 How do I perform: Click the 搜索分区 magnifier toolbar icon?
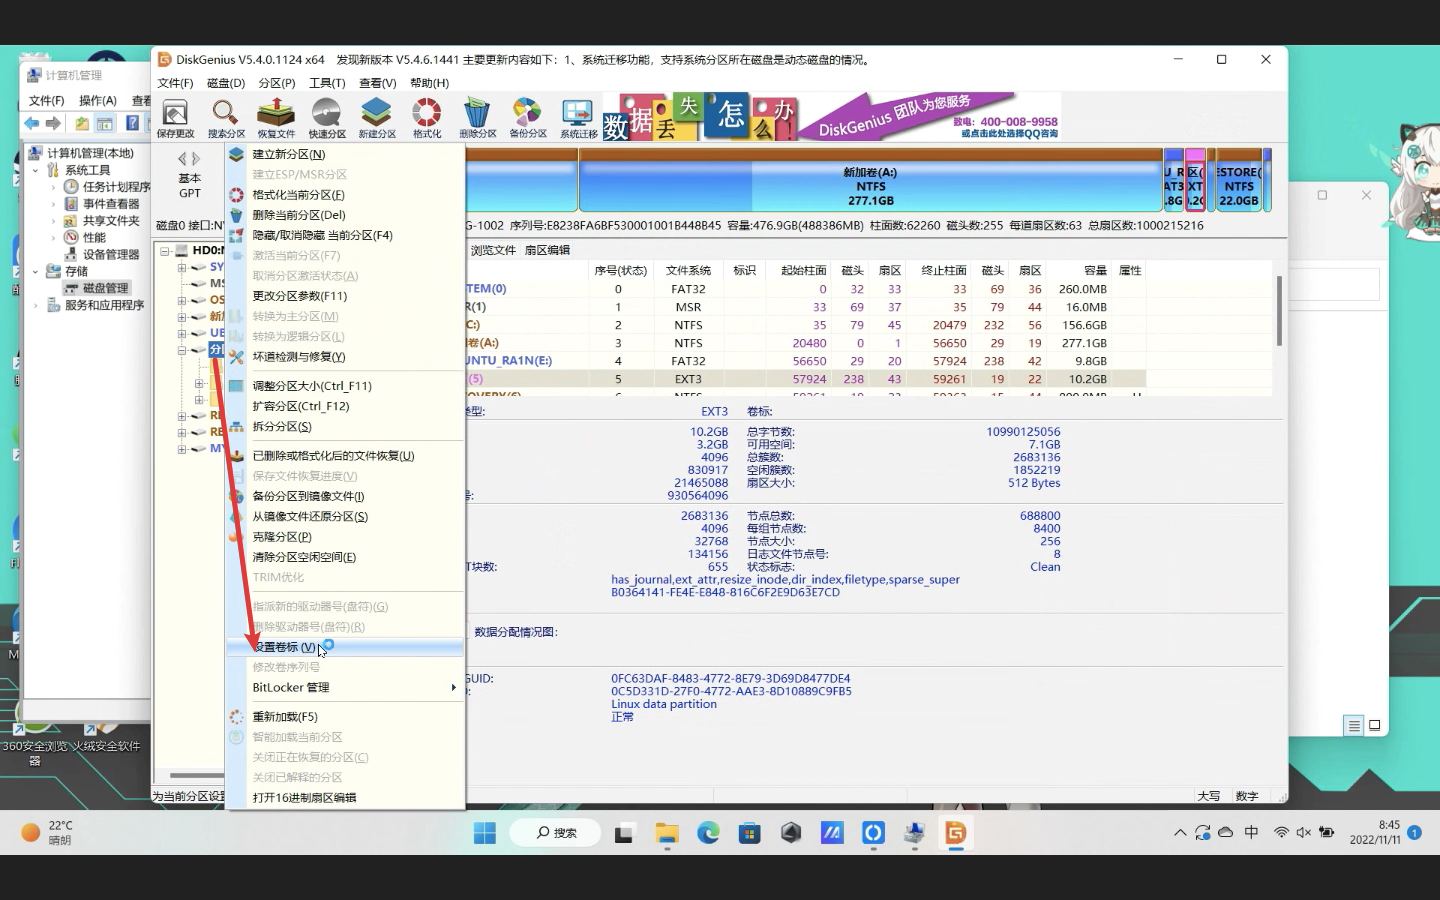click(226, 118)
